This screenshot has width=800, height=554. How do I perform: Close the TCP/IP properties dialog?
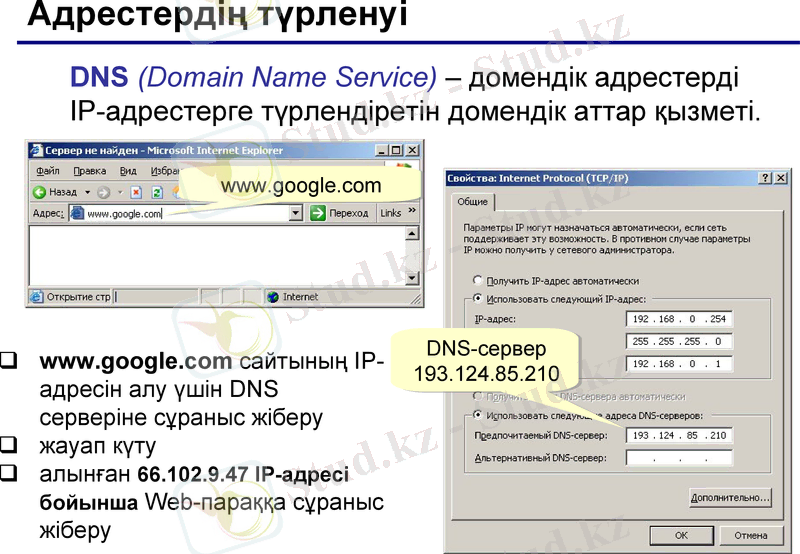tap(781, 178)
